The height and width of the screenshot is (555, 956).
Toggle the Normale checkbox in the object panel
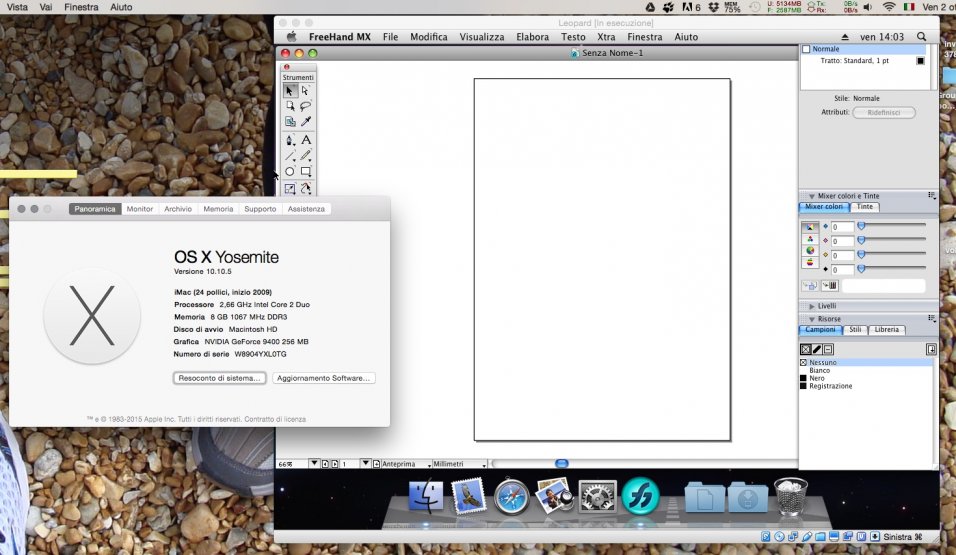click(x=806, y=49)
